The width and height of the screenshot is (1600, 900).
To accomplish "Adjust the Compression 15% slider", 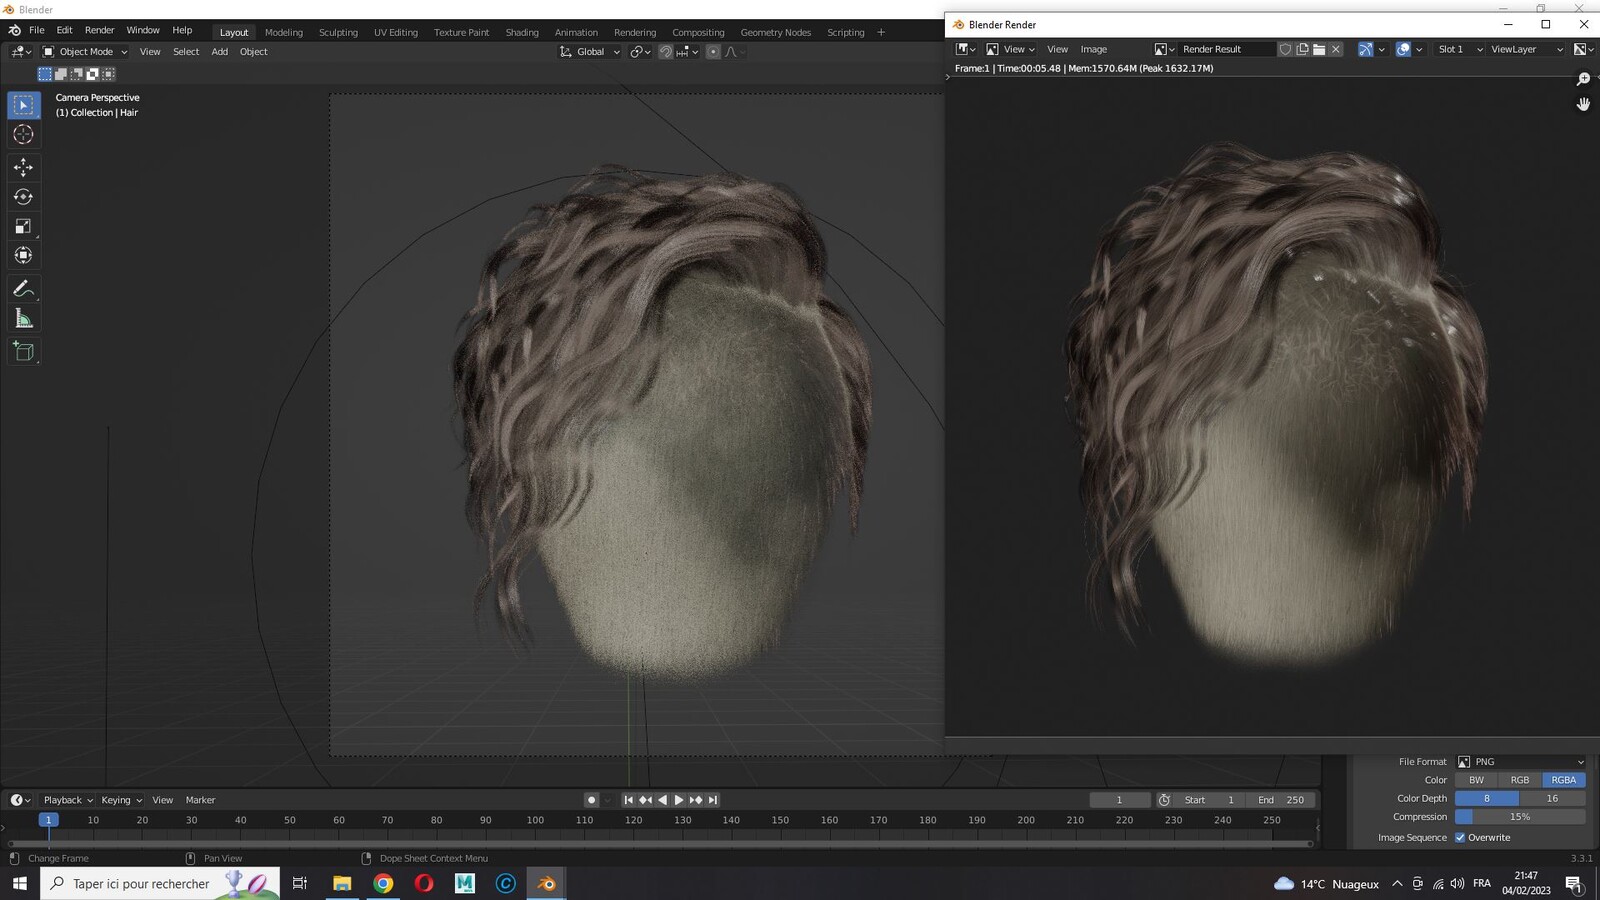I will coord(1520,817).
